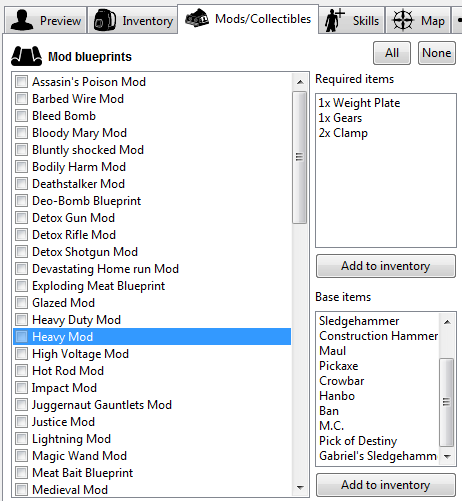This screenshot has height=501, width=462.
Task: Check Deo-Bomb Blueprint checkbox
Action: pos(21,200)
